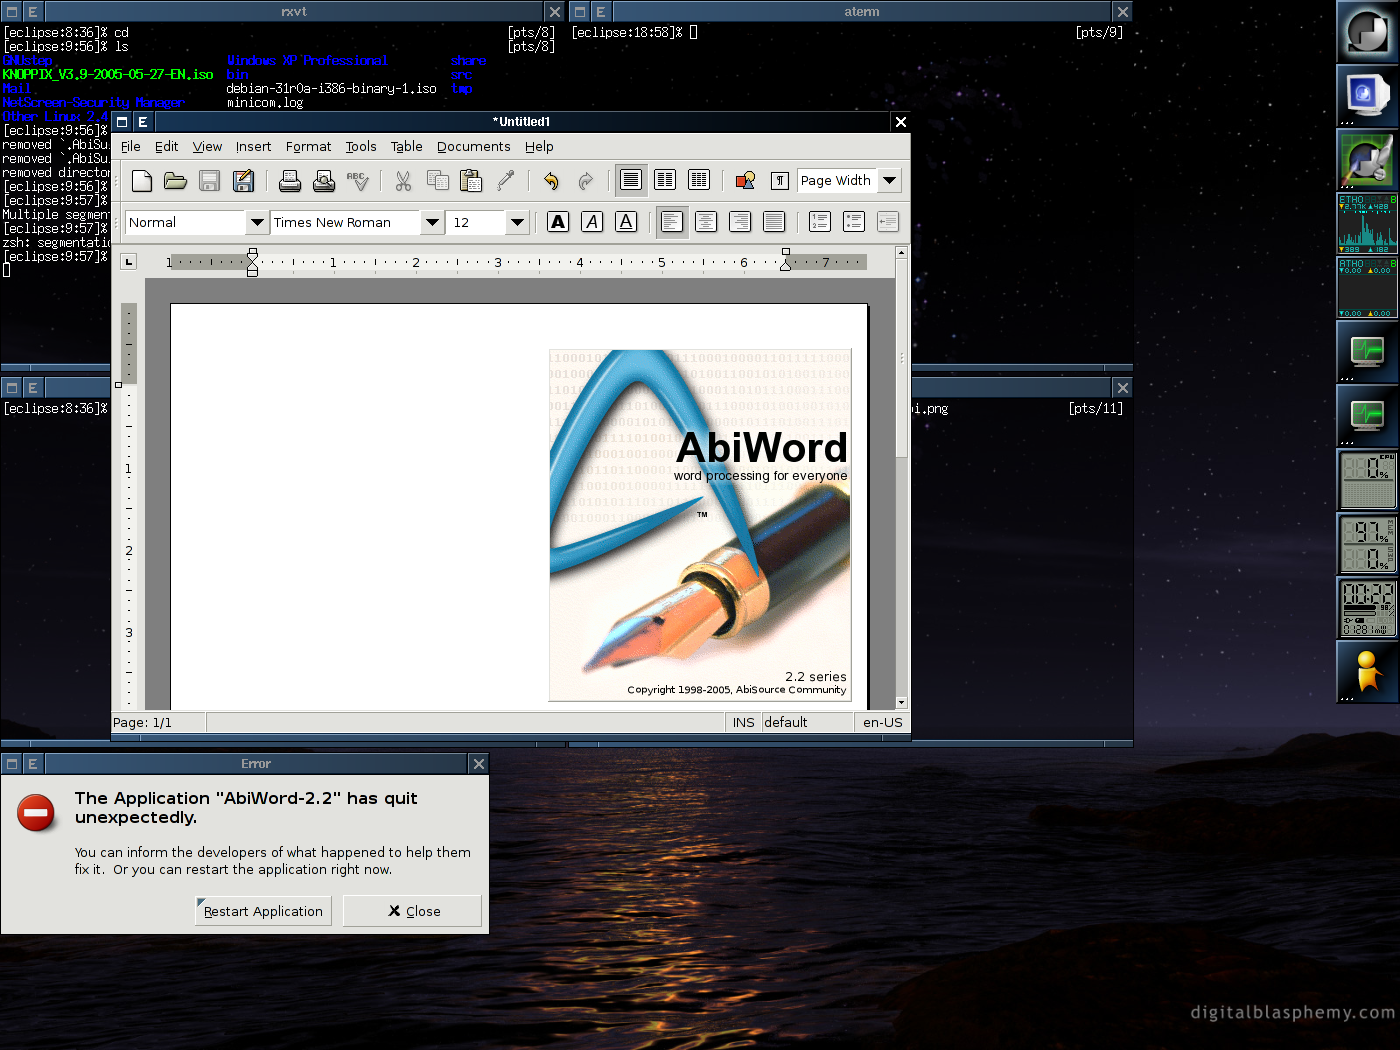Print the document using the printer icon
The width and height of the screenshot is (1400, 1050).
pyautogui.click(x=290, y=181)
